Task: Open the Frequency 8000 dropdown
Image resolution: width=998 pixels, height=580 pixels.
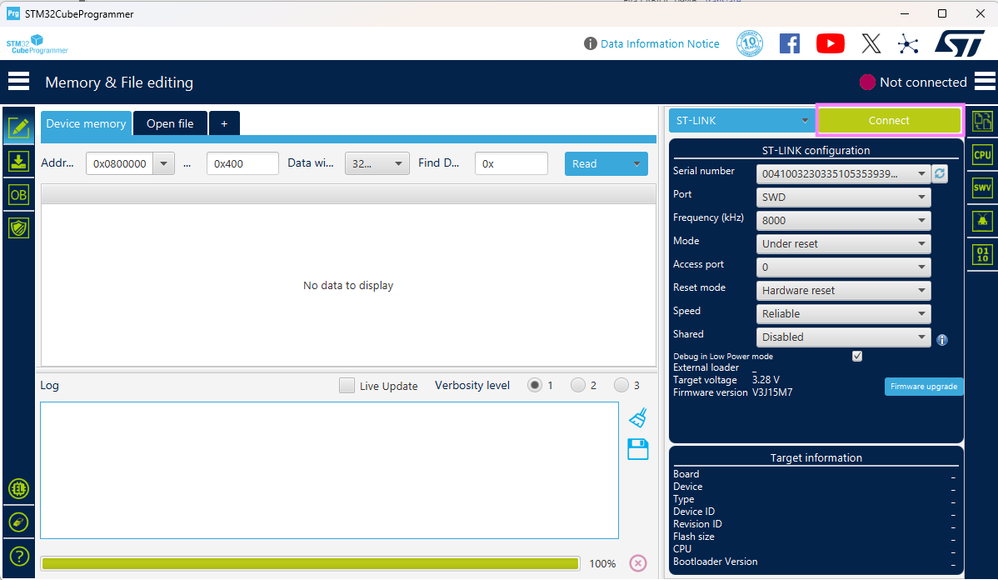Action: tap(843, 220)
